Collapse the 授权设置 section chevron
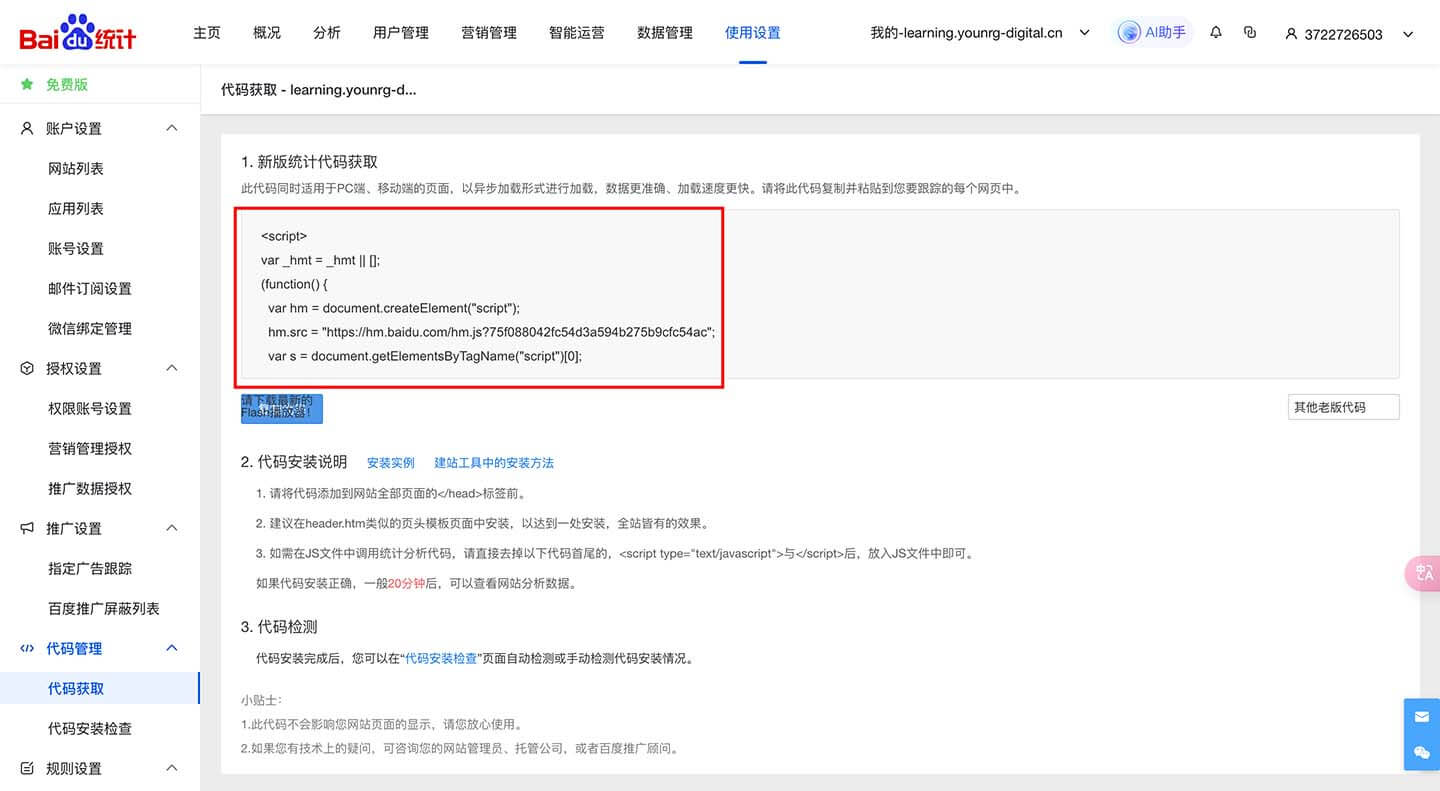The width and height of the screenshot is (1440, 791). (172, 368)
